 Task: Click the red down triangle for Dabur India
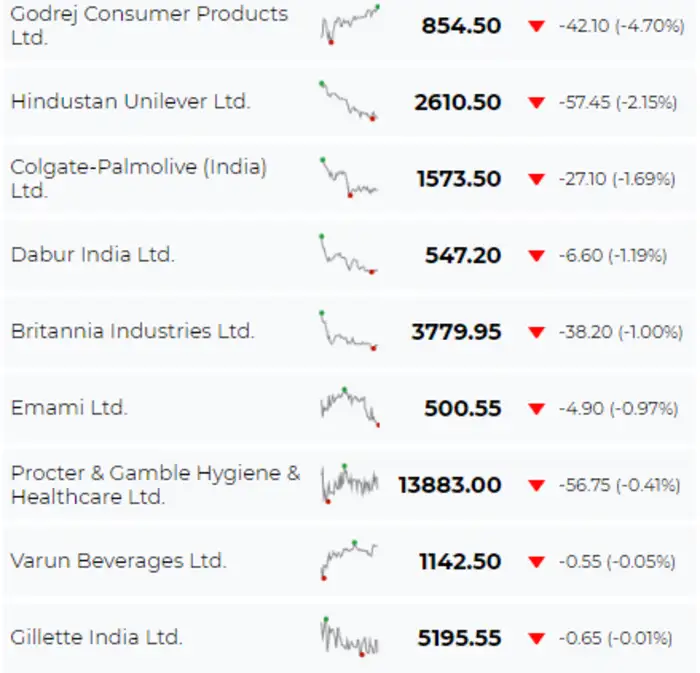click(x=537, y=256)
